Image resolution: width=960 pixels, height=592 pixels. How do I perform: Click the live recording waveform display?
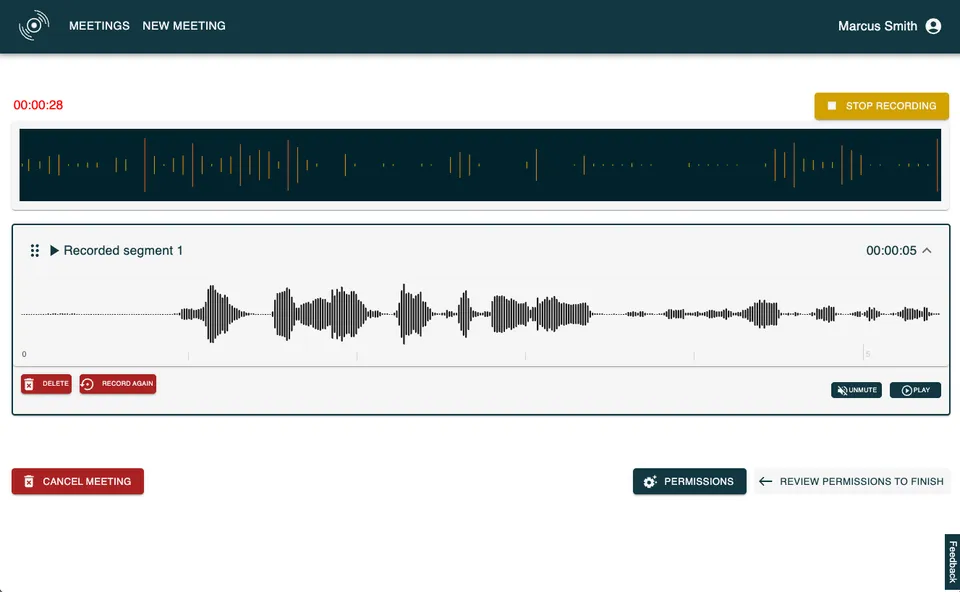tap(480, 165)
